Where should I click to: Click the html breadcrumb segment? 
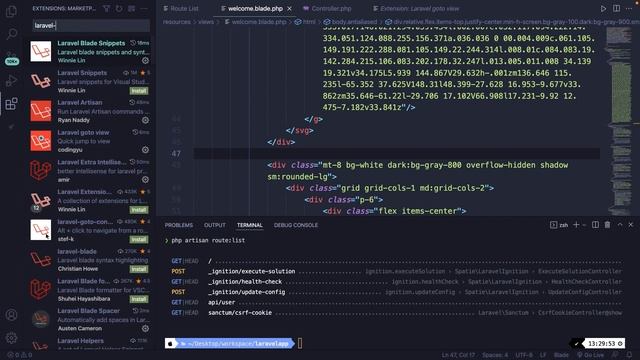point(309,22)
